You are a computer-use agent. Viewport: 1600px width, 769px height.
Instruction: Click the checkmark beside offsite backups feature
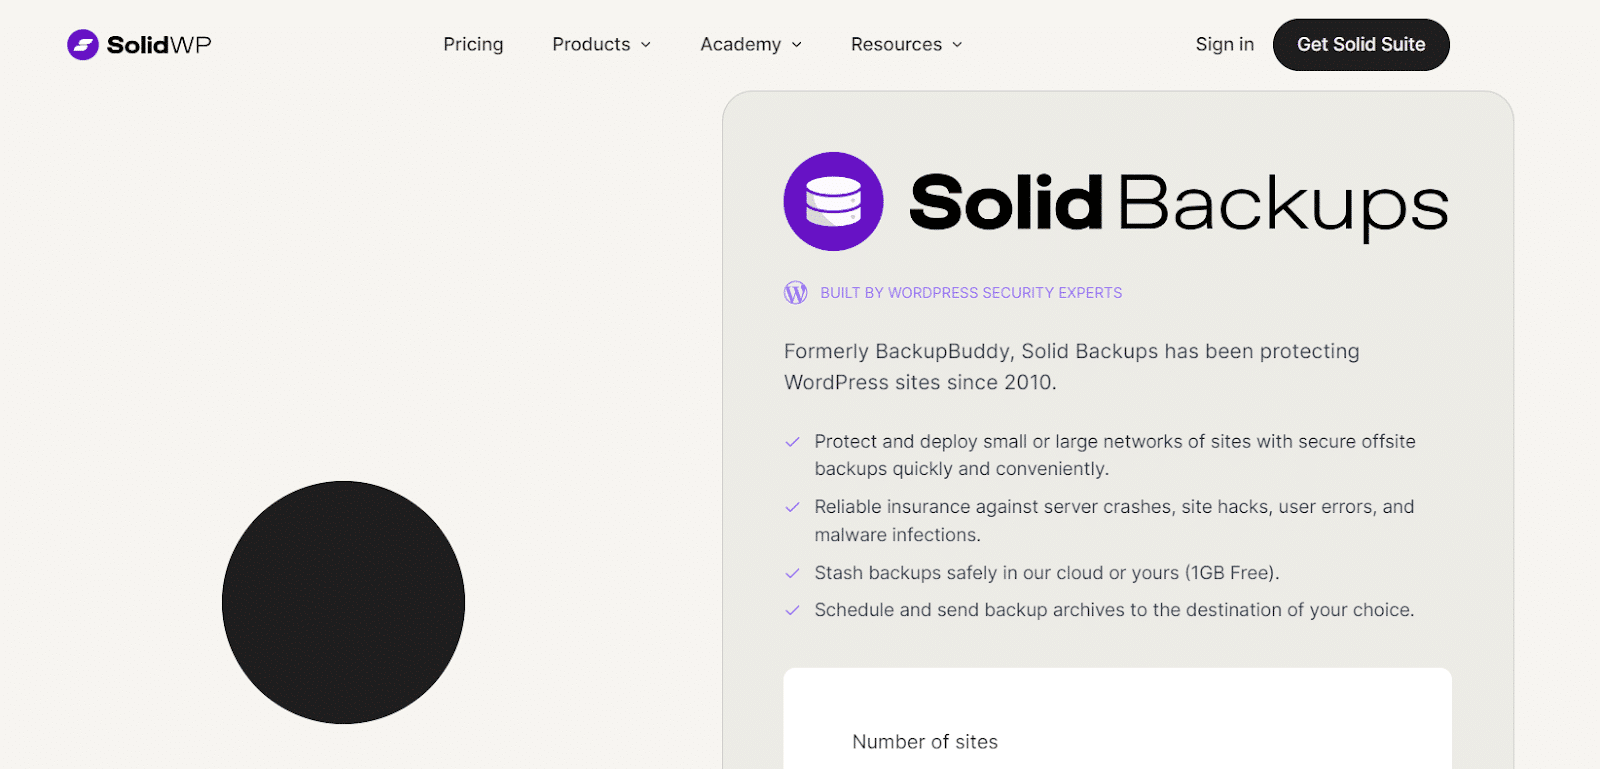792,441
